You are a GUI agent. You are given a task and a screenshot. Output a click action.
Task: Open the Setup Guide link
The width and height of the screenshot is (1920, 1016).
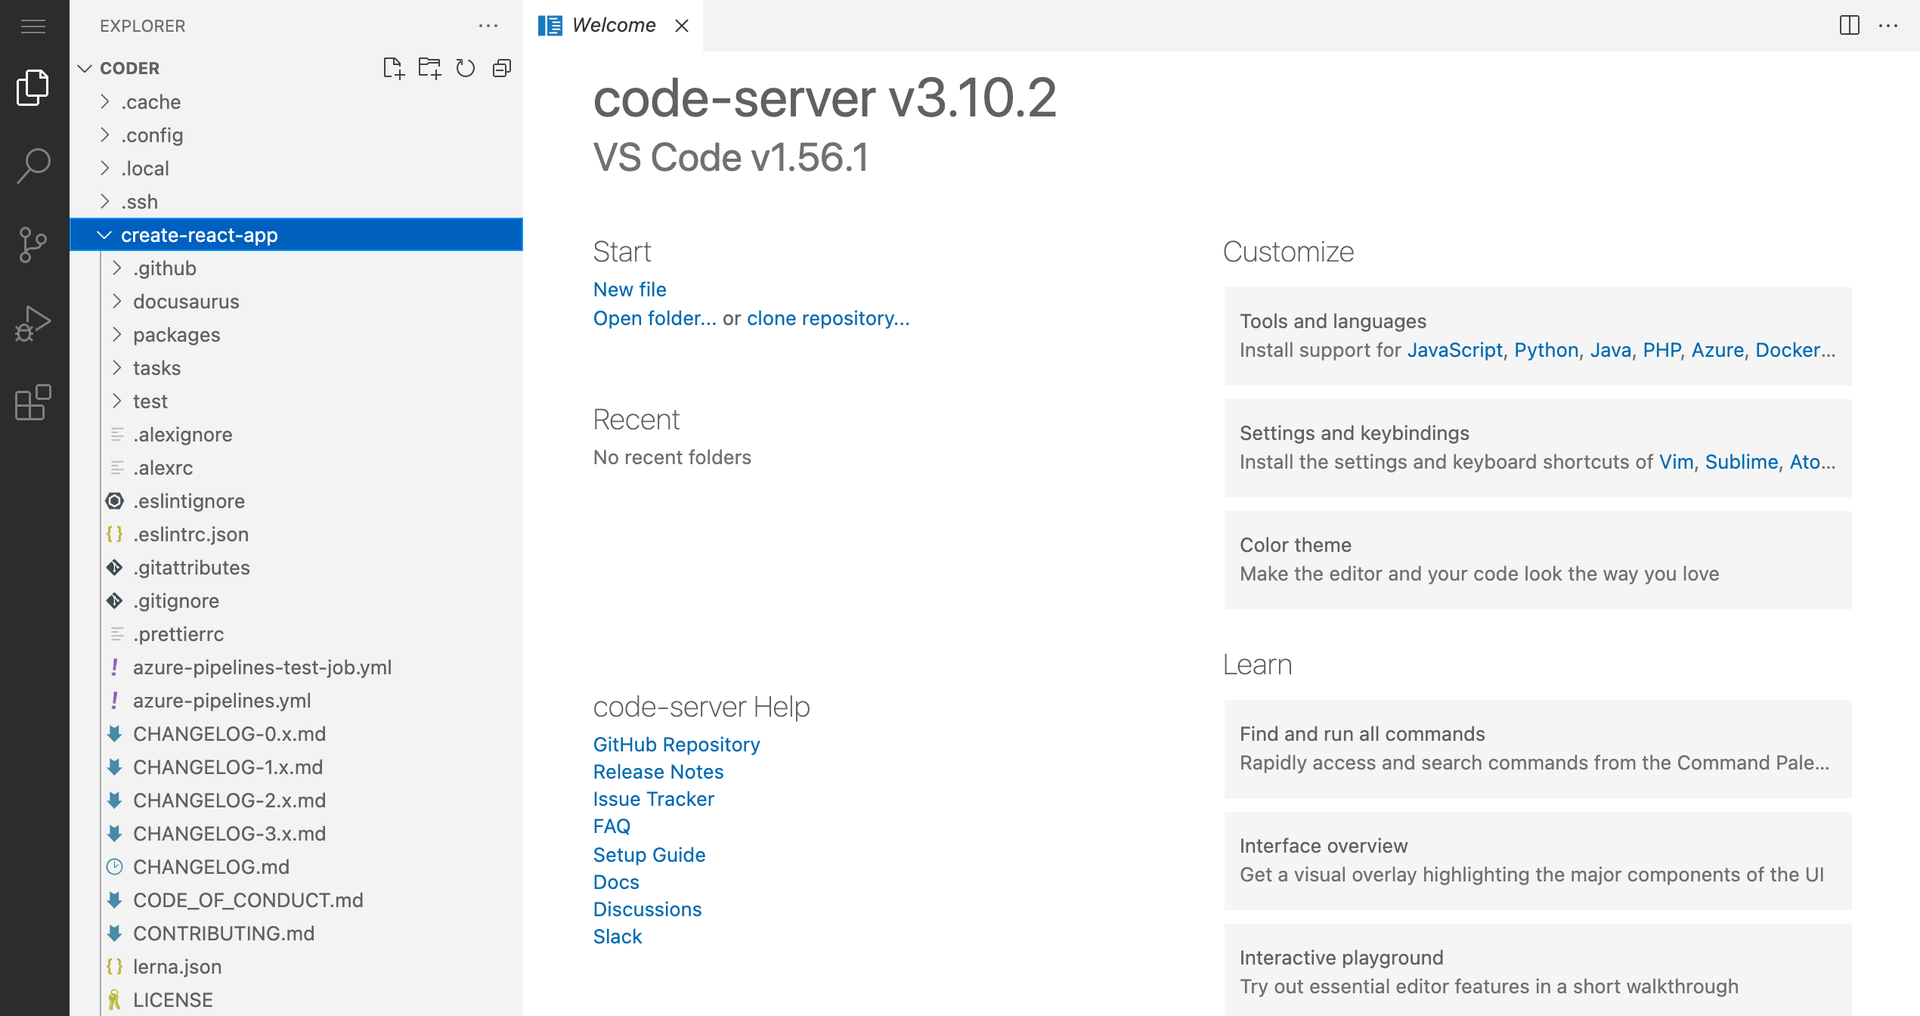click(649, 855)
